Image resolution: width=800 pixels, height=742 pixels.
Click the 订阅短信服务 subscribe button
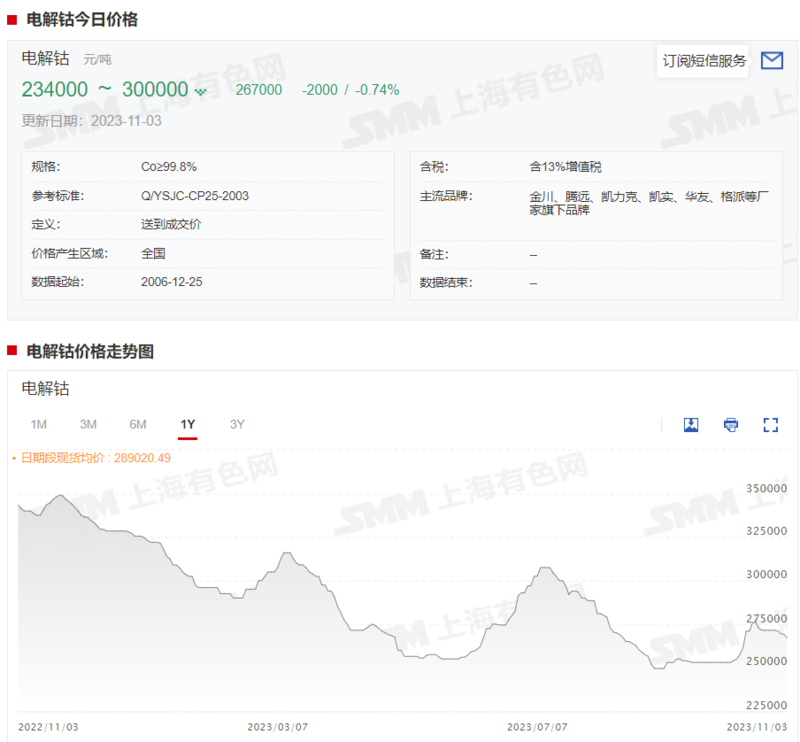point(704,61)
